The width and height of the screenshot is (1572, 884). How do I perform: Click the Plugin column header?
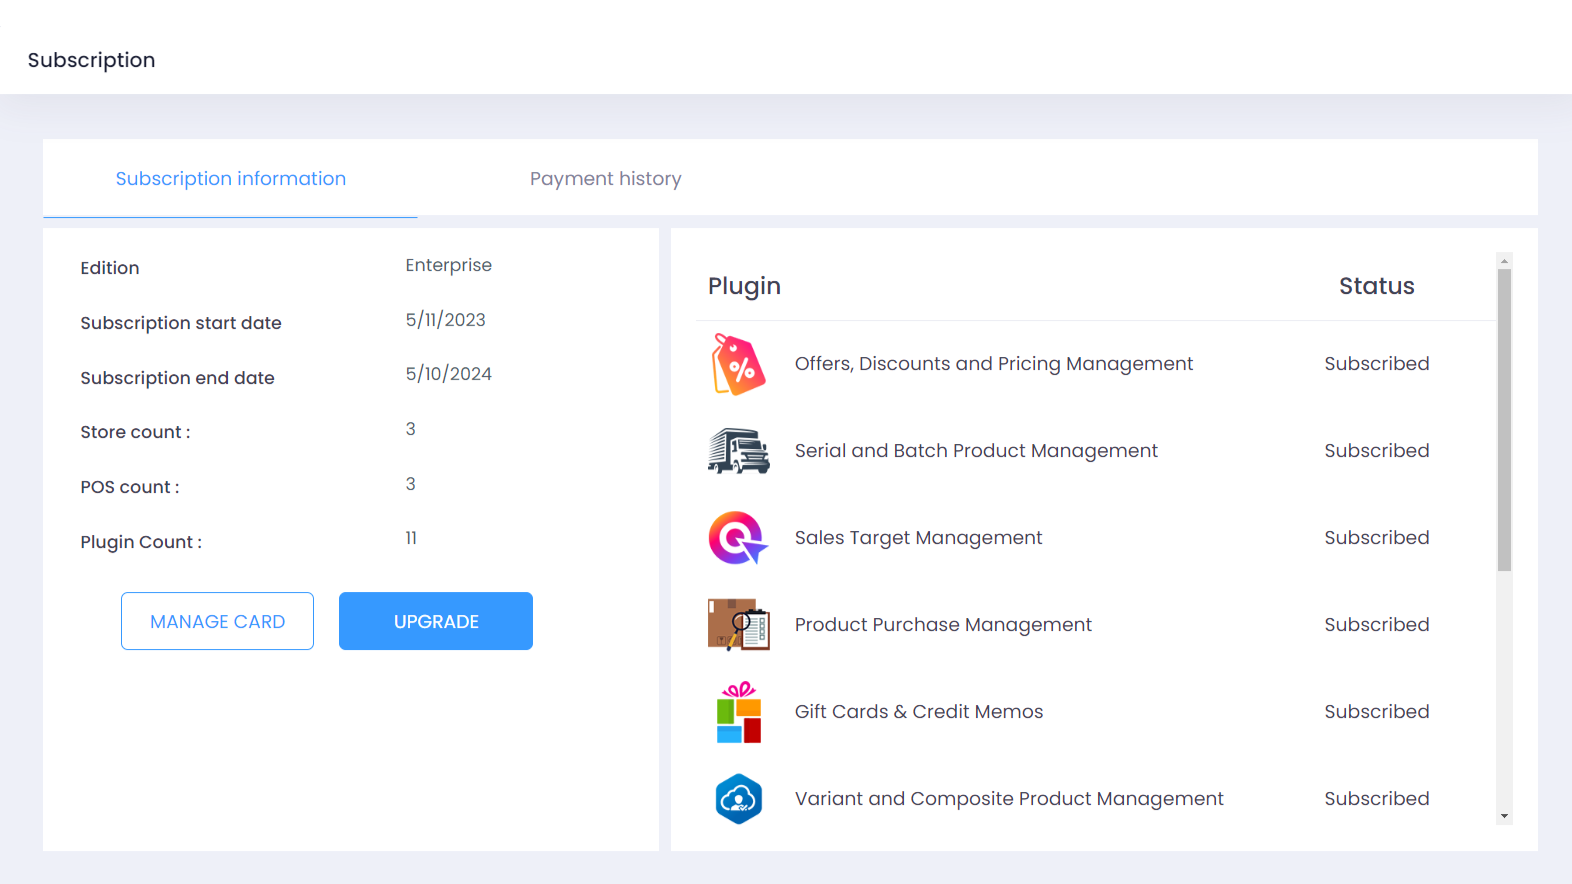744,286
